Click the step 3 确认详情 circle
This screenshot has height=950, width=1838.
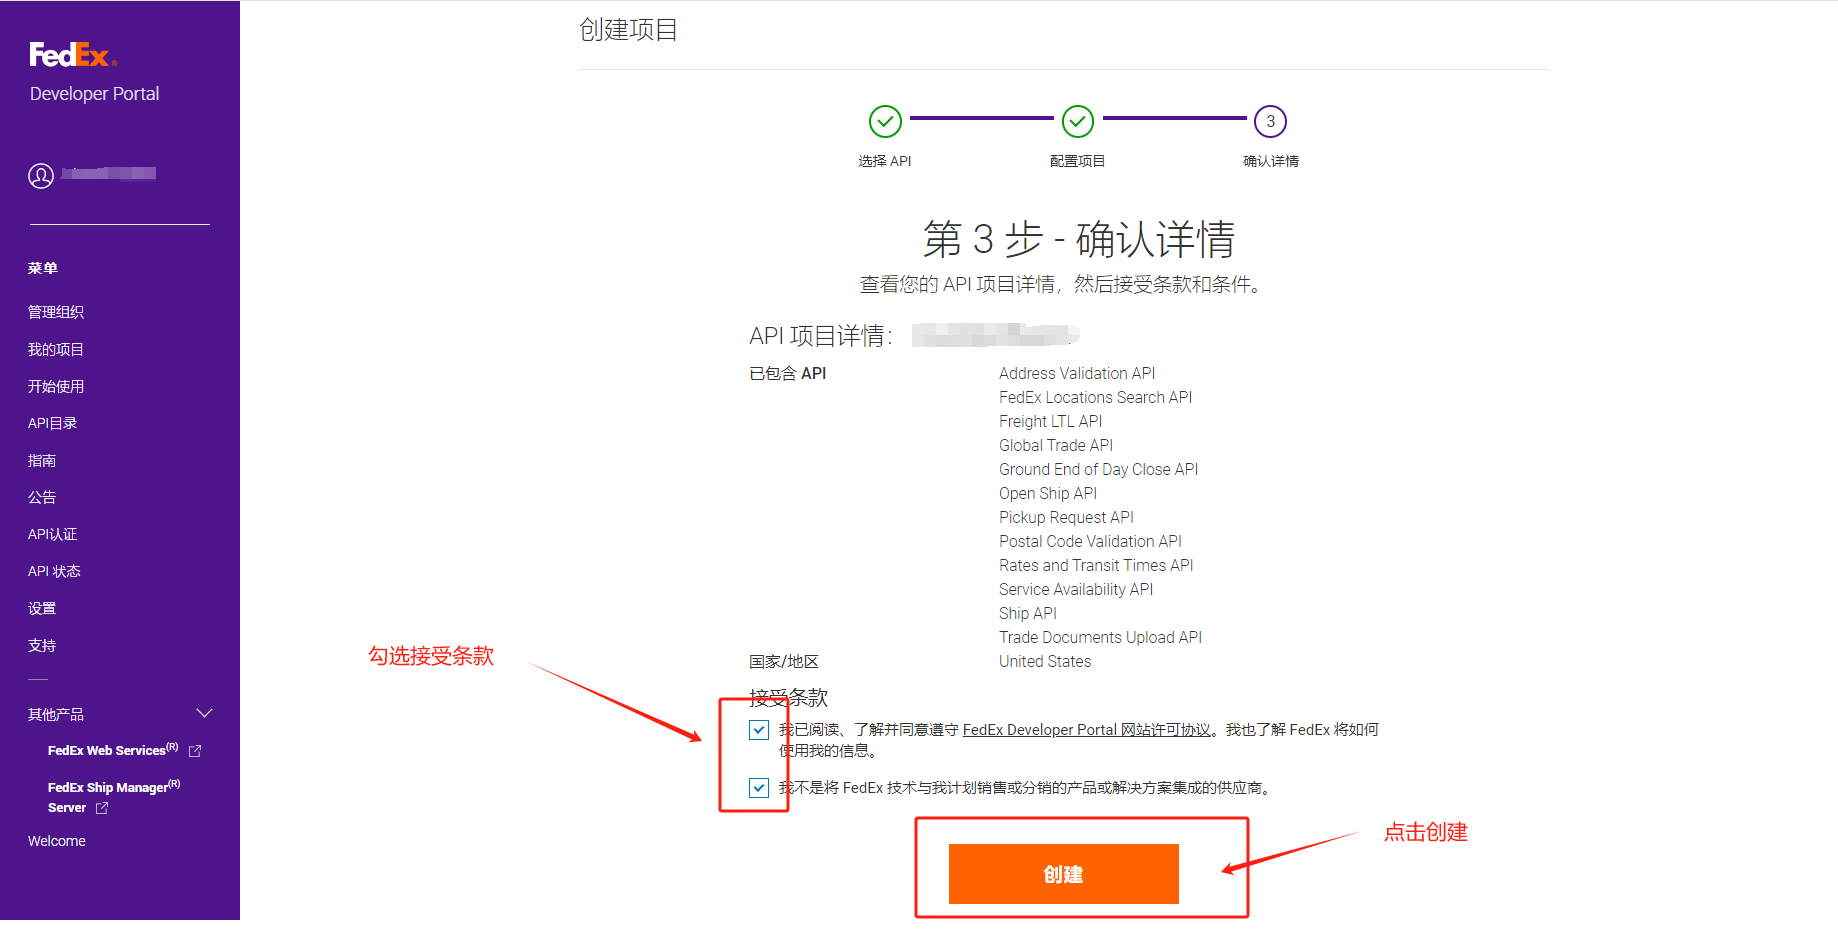click(x=1270, y=121)
